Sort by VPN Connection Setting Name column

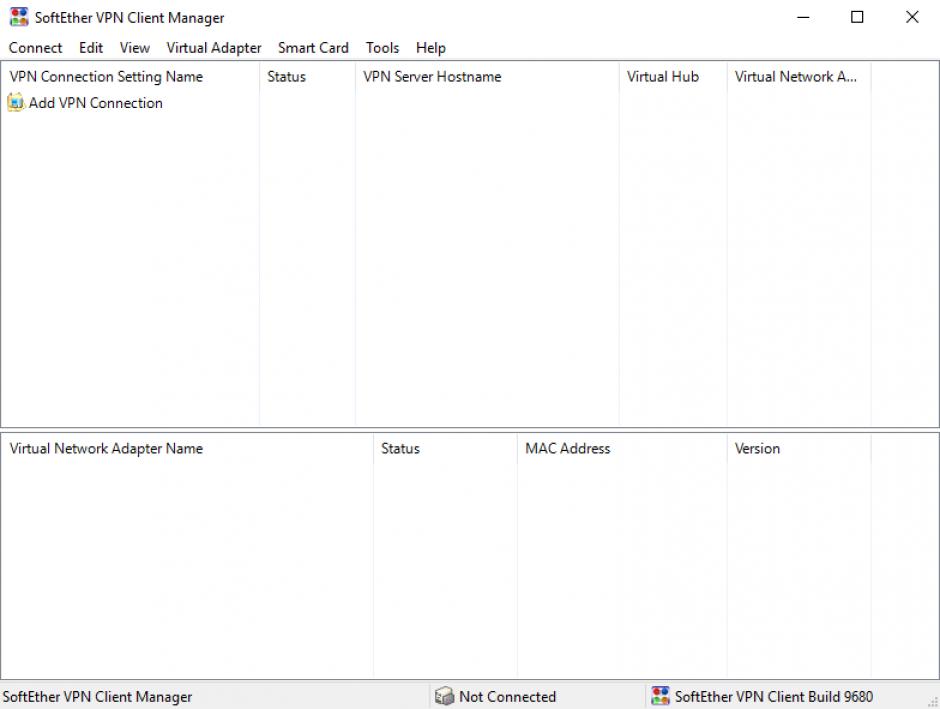[x=106, y=77]
